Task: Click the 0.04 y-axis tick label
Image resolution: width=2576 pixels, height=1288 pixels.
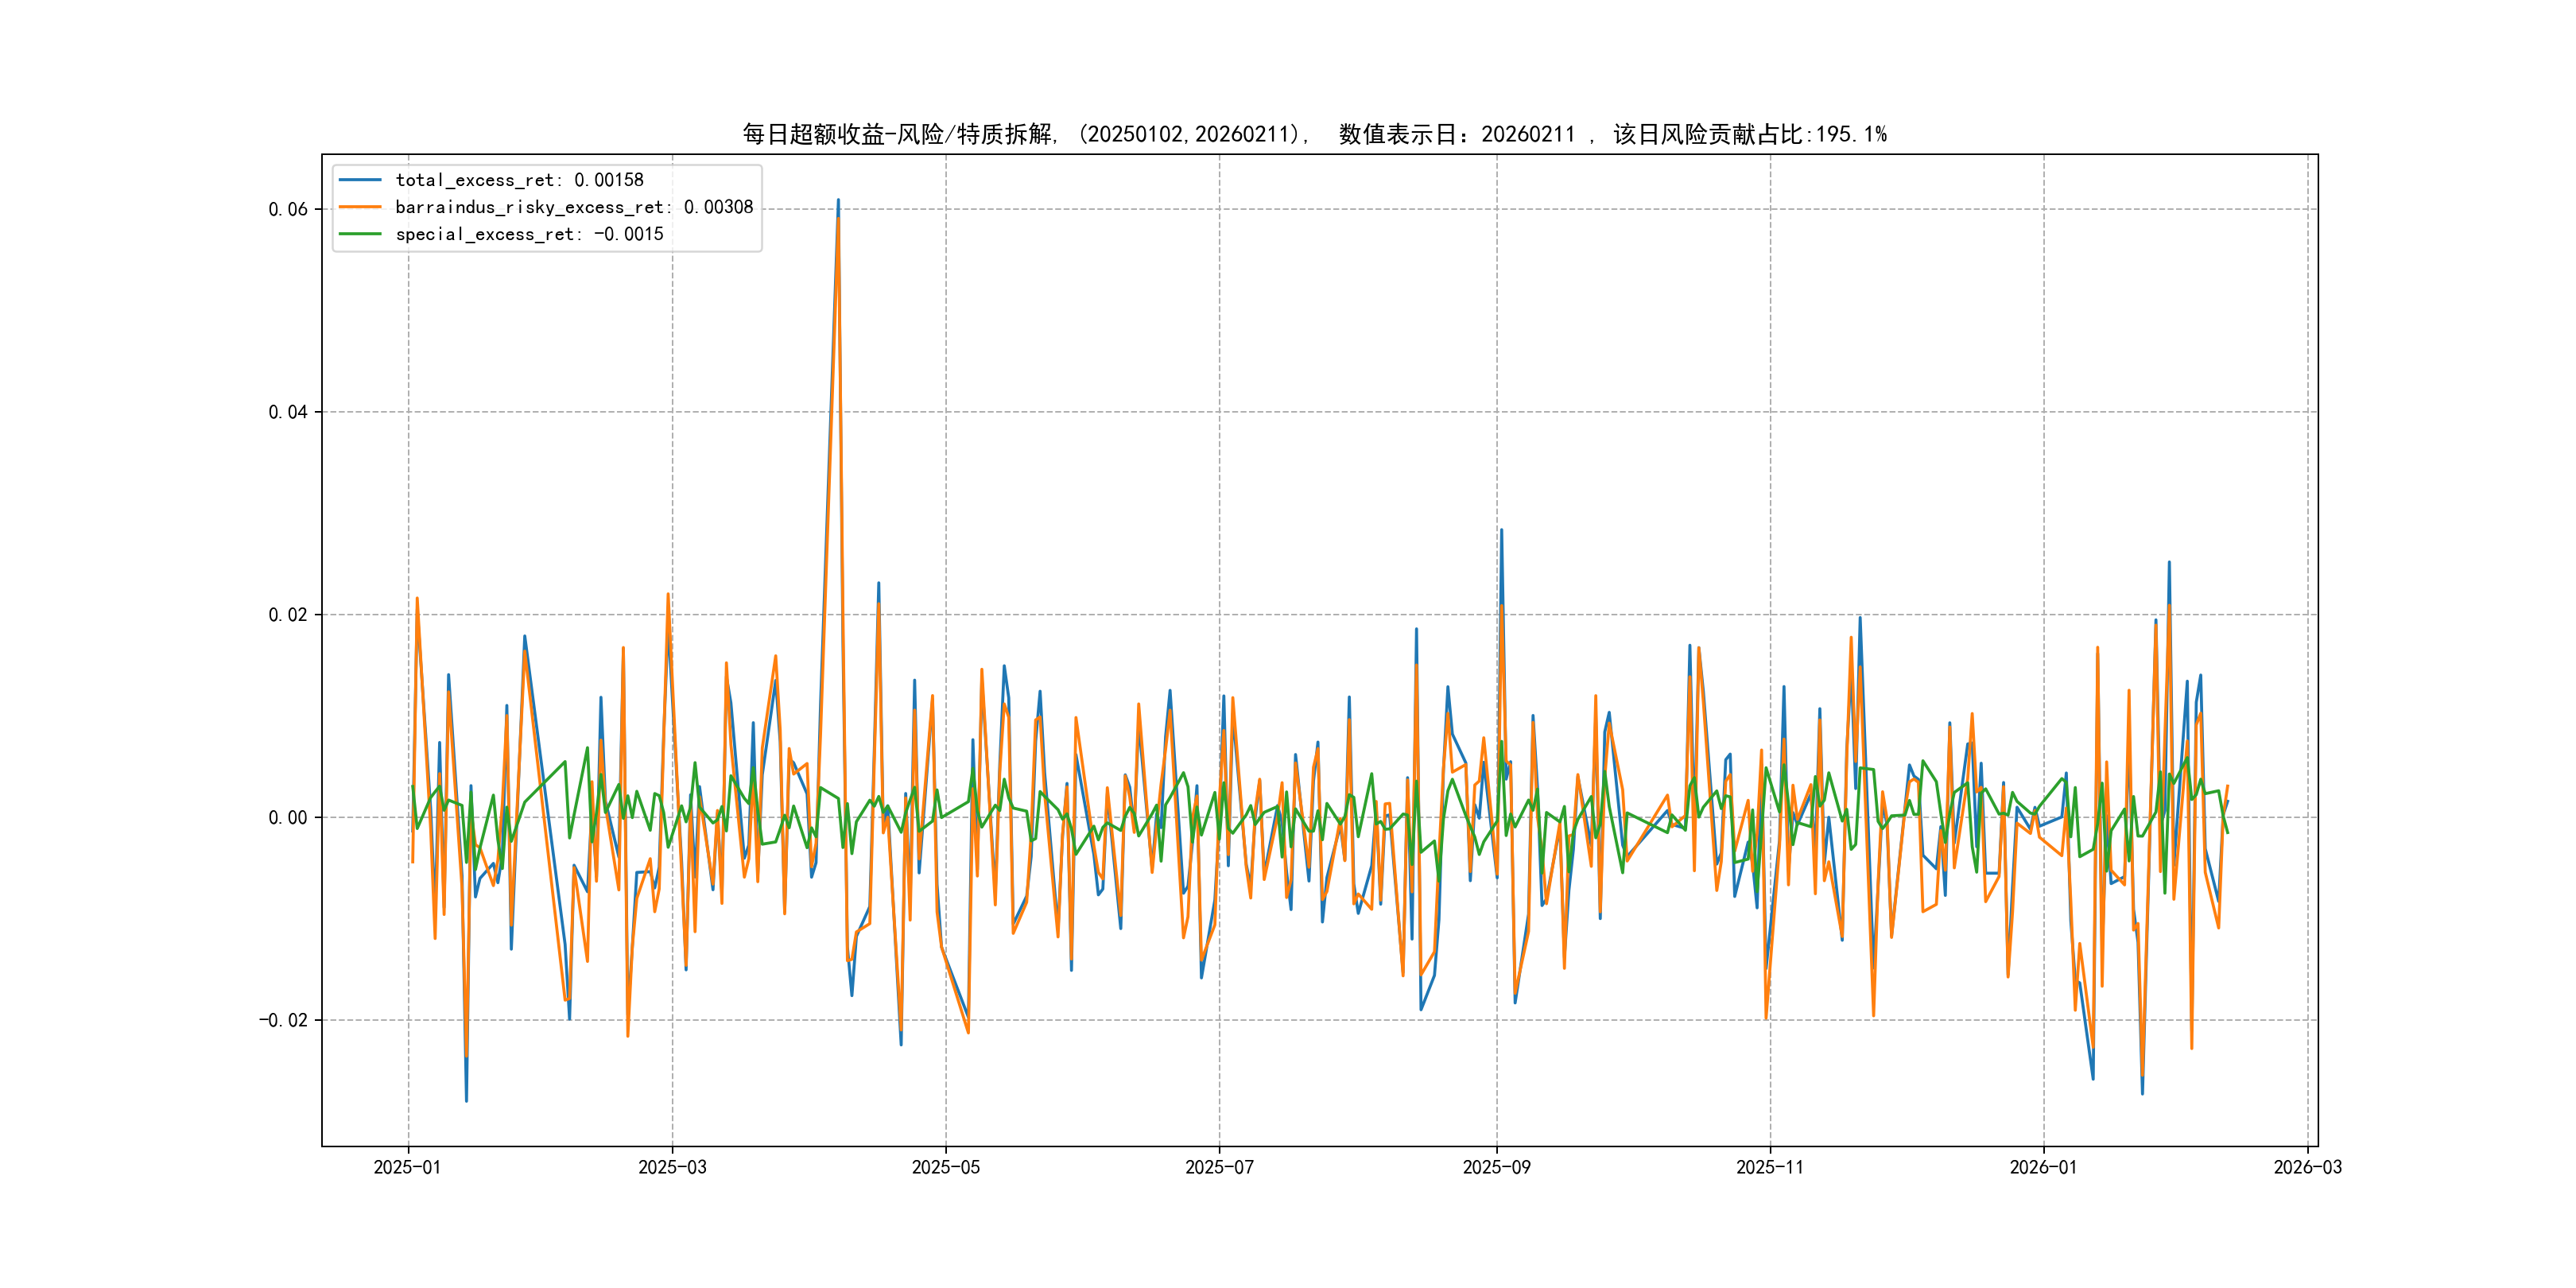Action: 288,412
